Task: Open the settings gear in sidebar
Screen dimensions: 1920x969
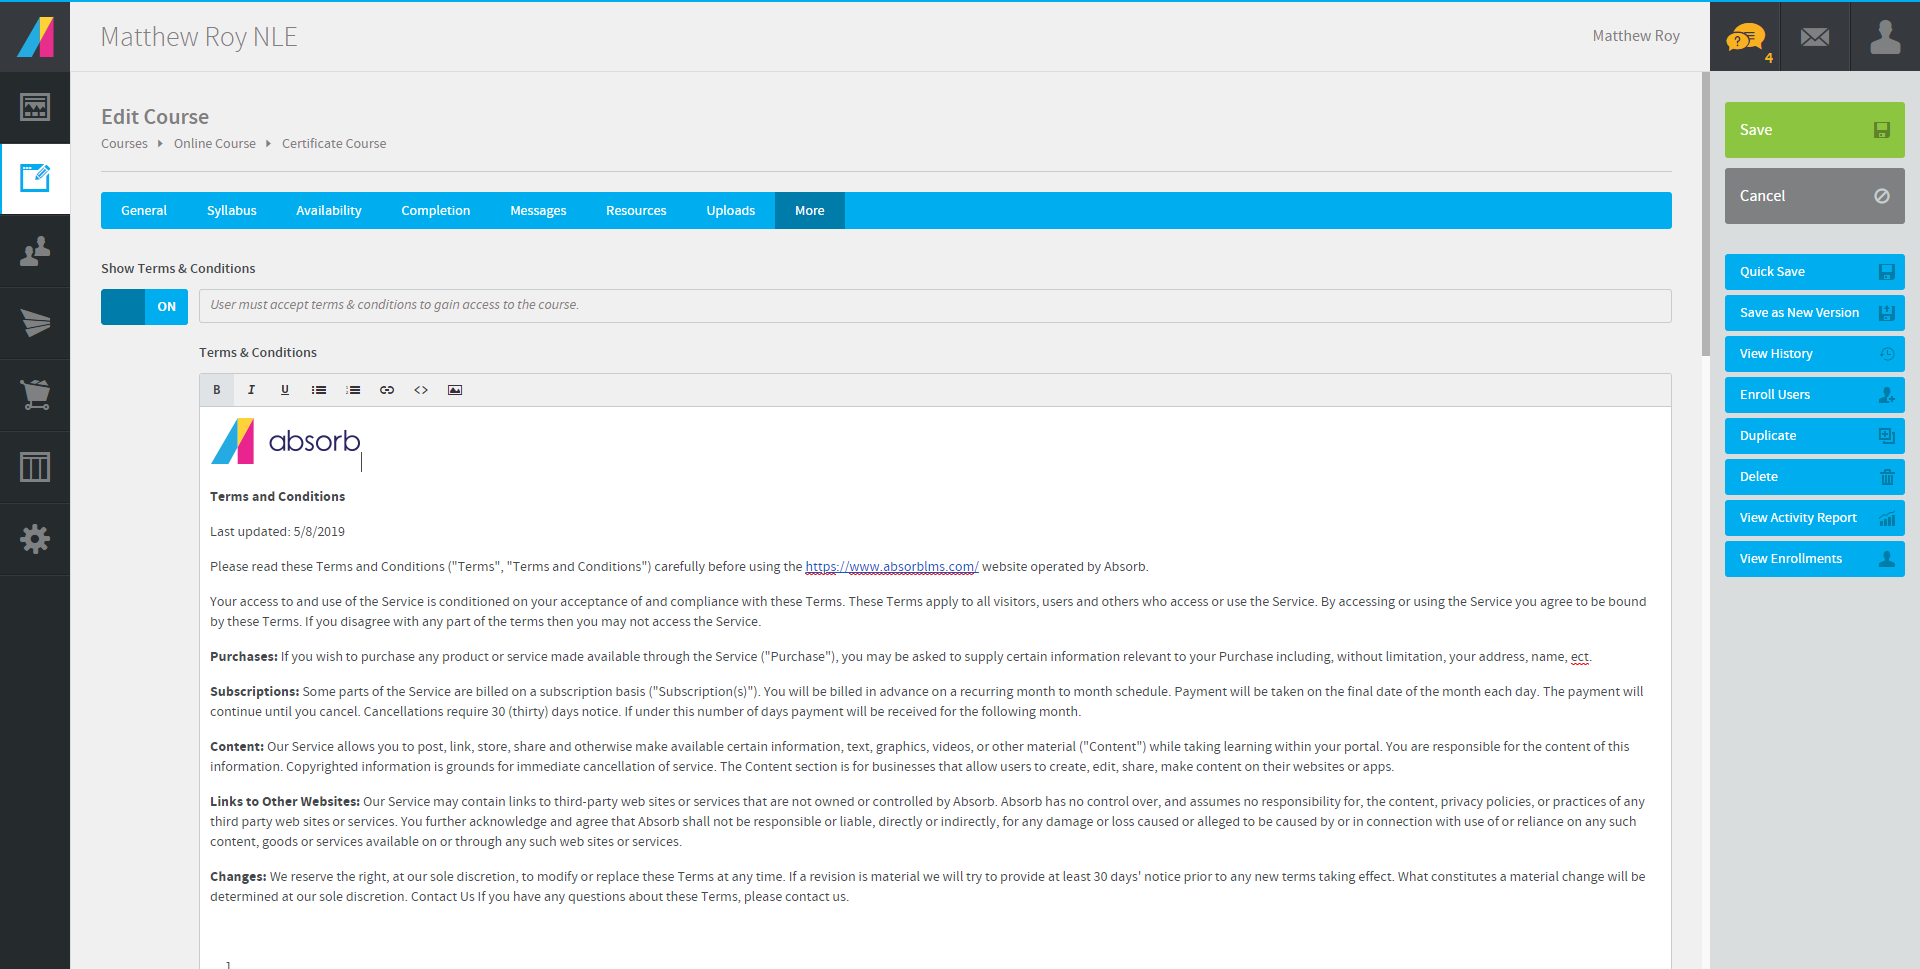Action: pyautogui.click(x=35, y=539)
